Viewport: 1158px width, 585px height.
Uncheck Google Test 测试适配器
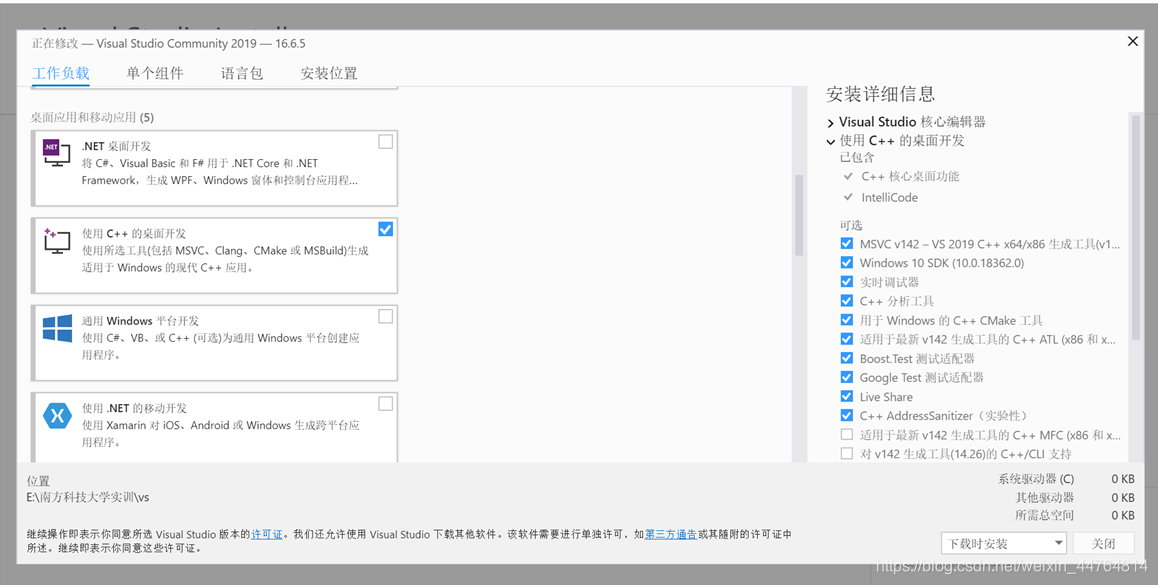coord(846,377)
